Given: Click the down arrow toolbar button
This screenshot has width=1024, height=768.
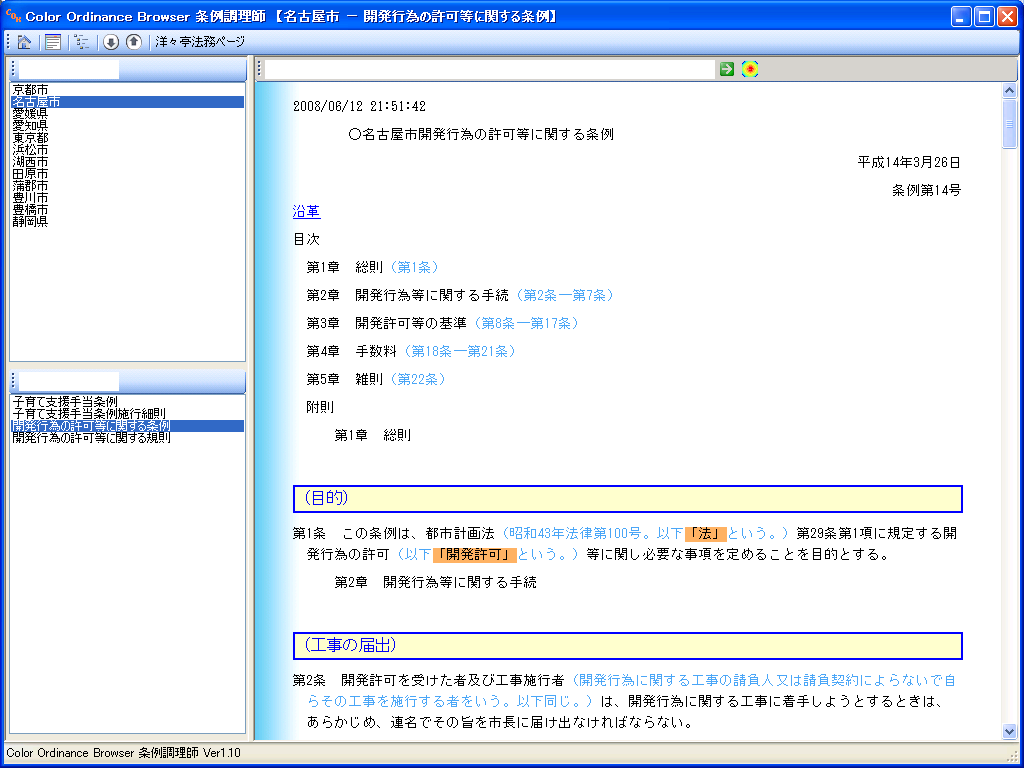Looking at the screenshot, I should tap(111, 42).
